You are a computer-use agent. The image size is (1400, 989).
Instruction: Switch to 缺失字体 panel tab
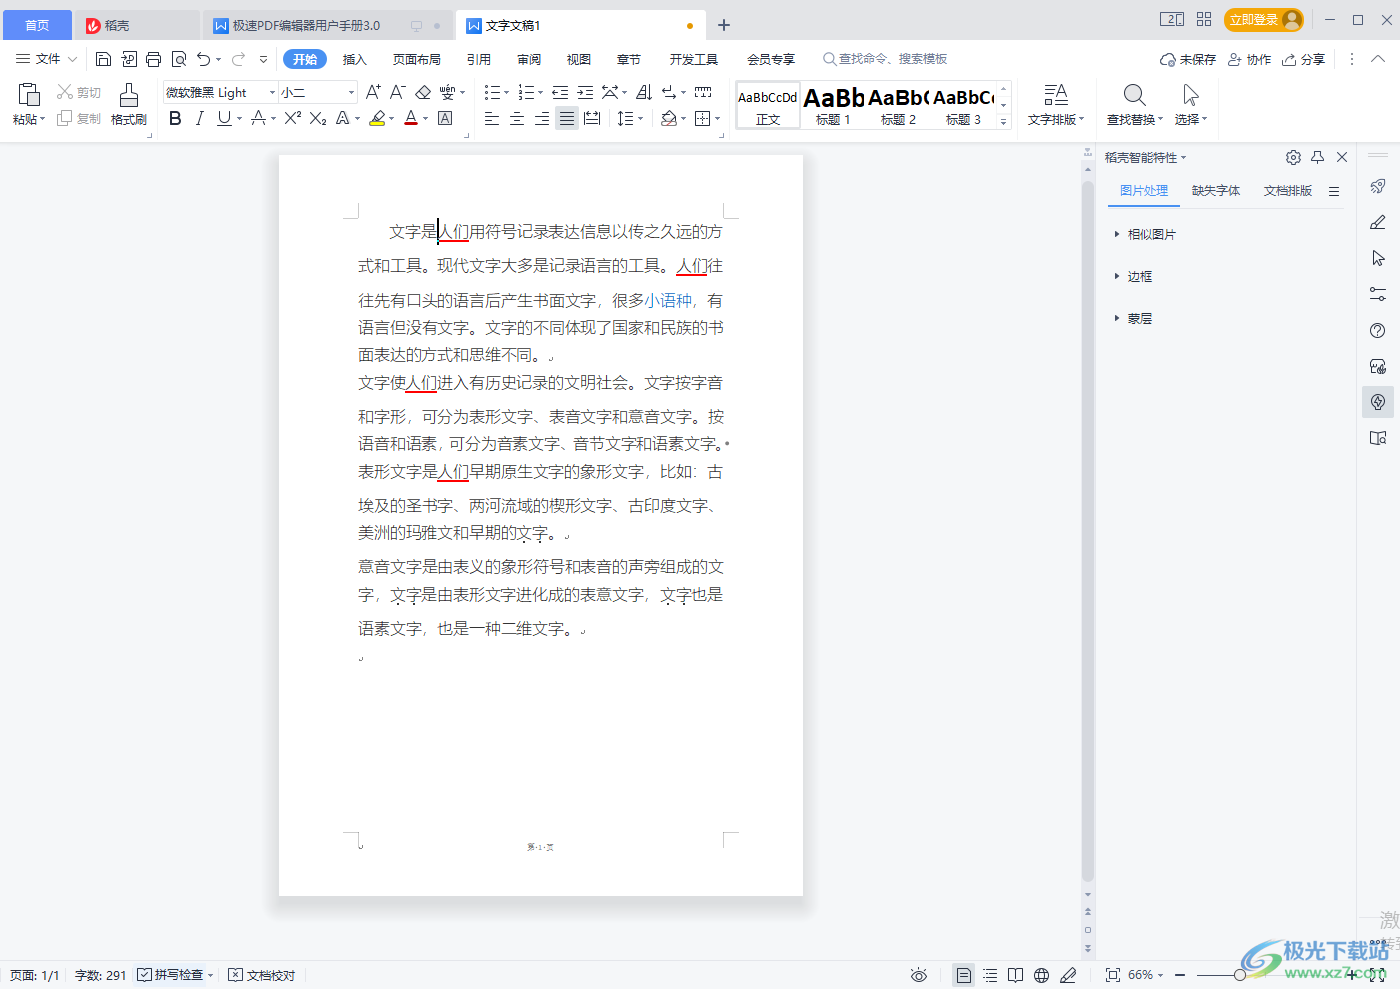(x=1216, y=190)
